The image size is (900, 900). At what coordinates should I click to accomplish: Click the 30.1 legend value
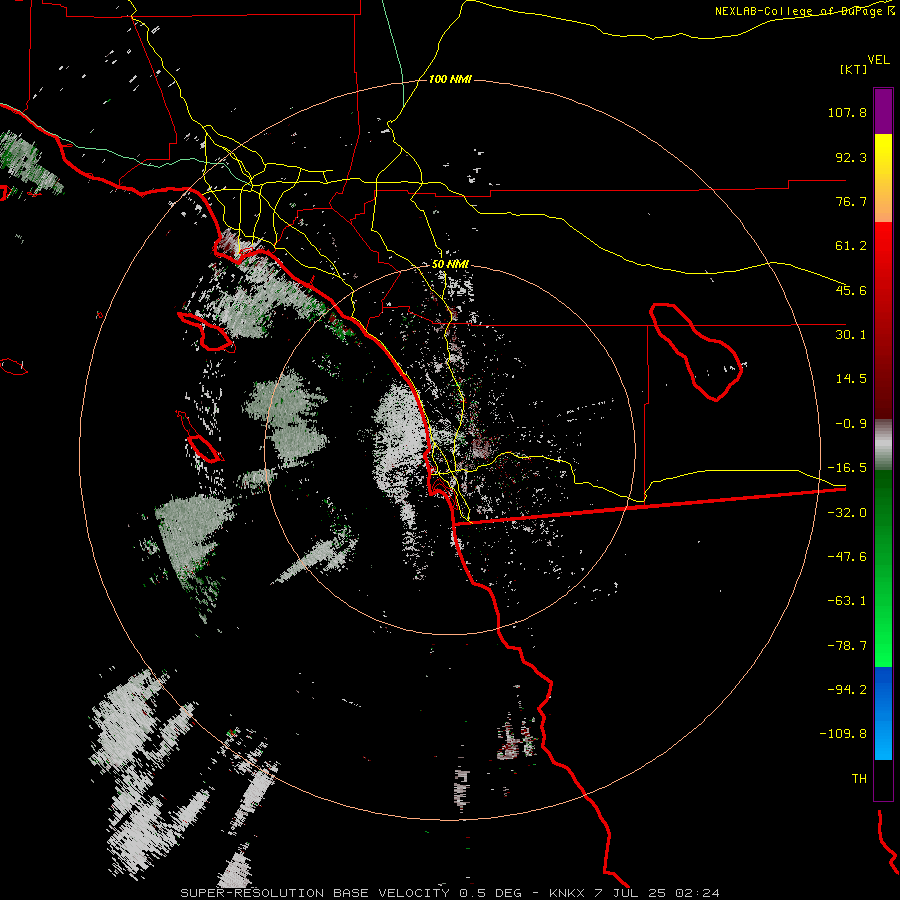851,335
